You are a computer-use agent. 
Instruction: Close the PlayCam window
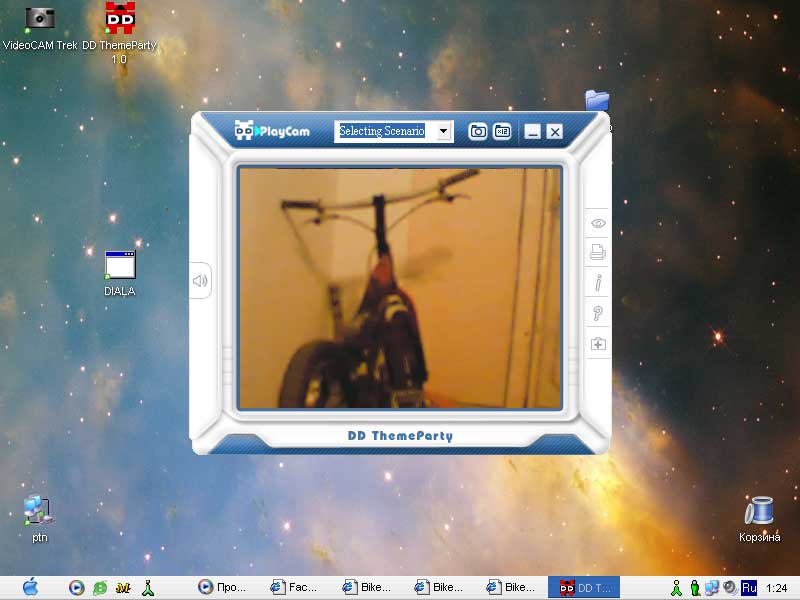555,131
